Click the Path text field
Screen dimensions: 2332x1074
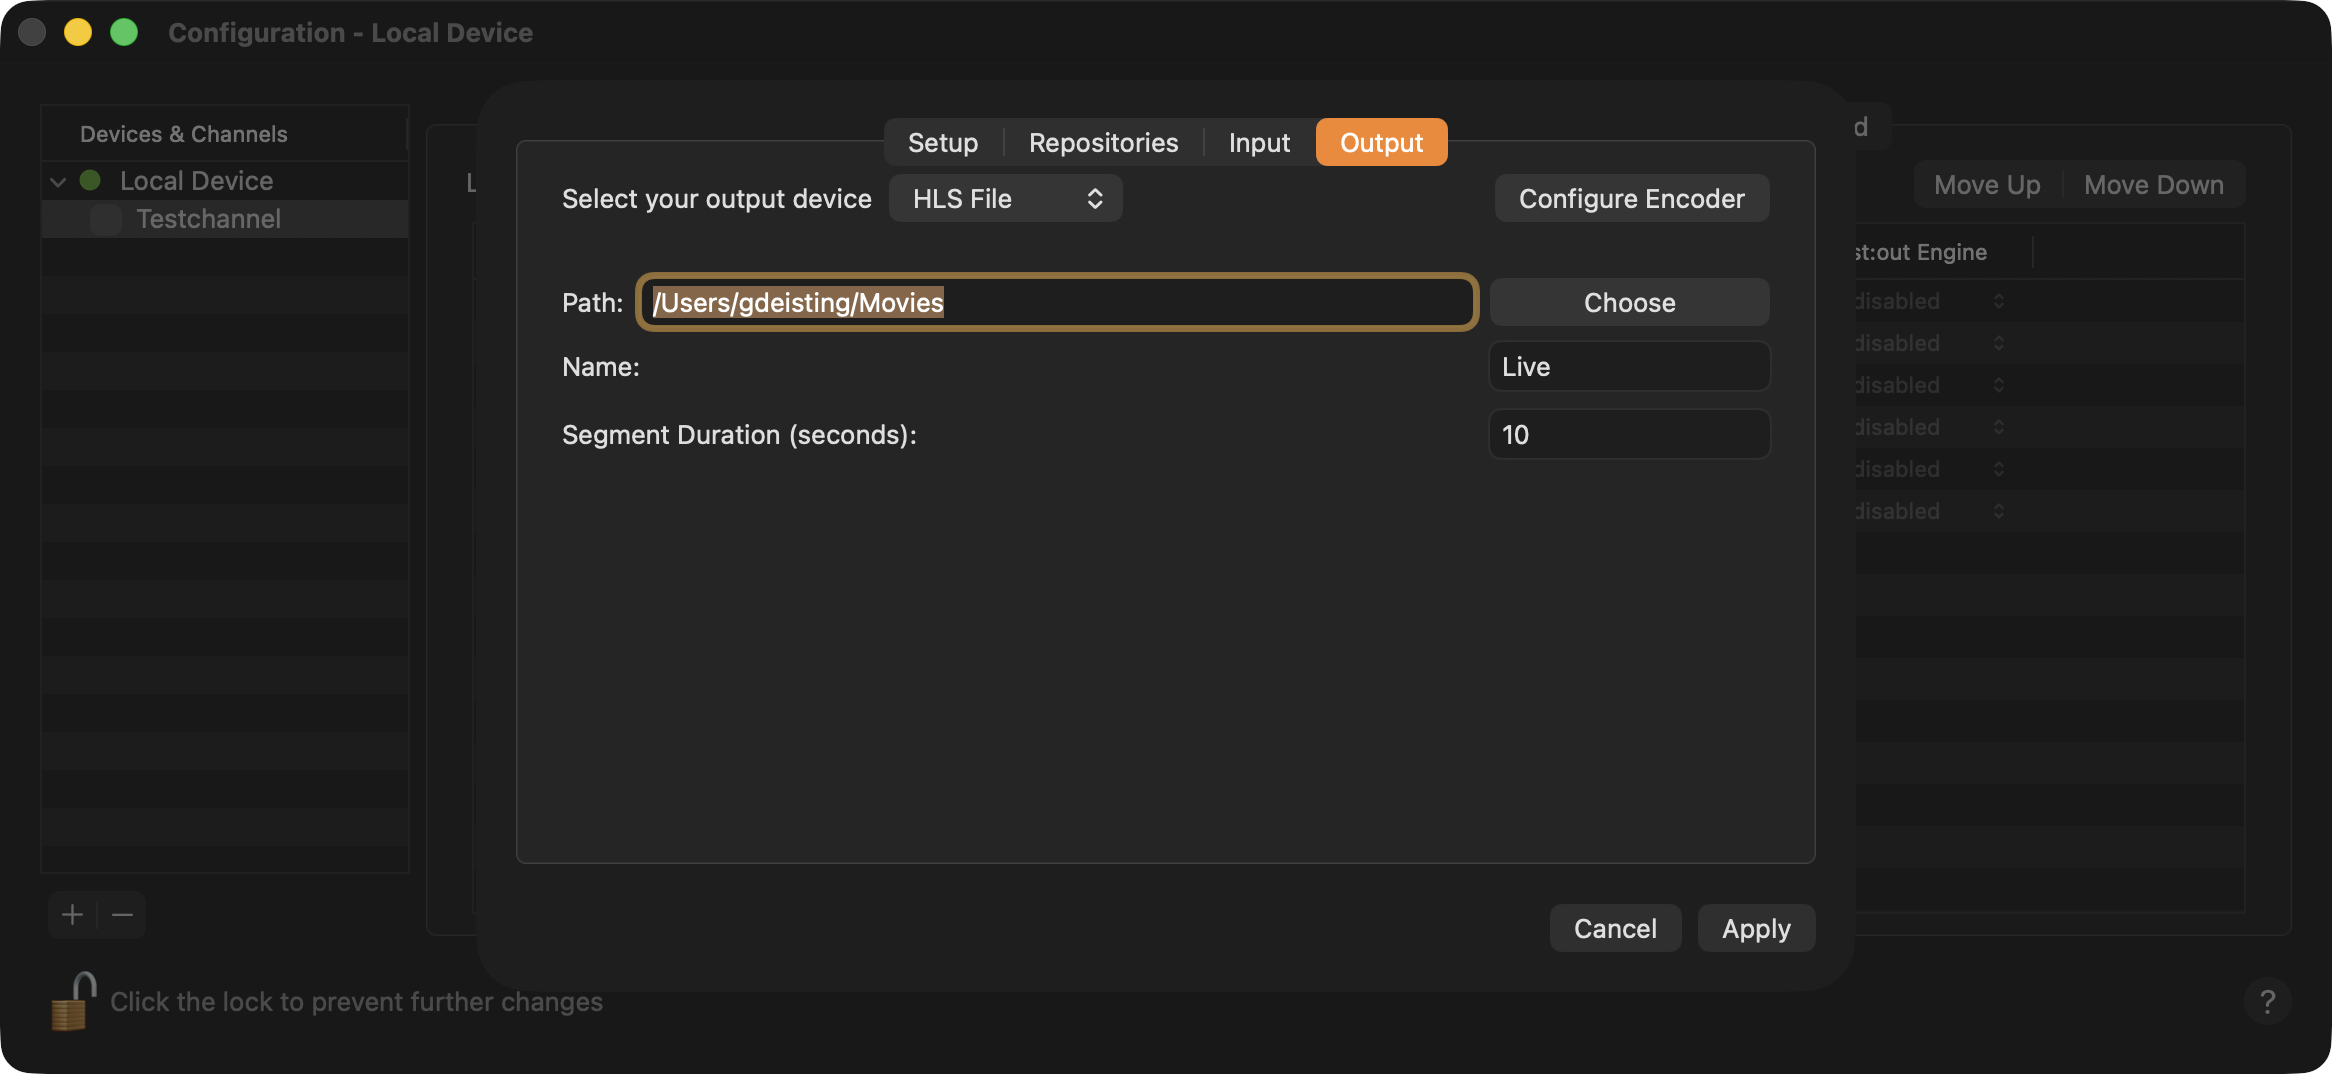1057,302
